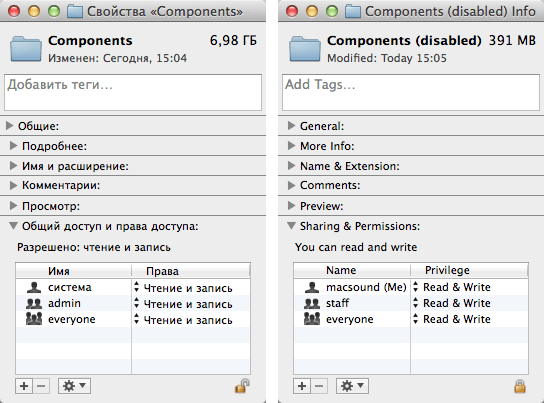Click the locked padlock in Components (disabled) window
Screen dimensions: 544x403
520,386
